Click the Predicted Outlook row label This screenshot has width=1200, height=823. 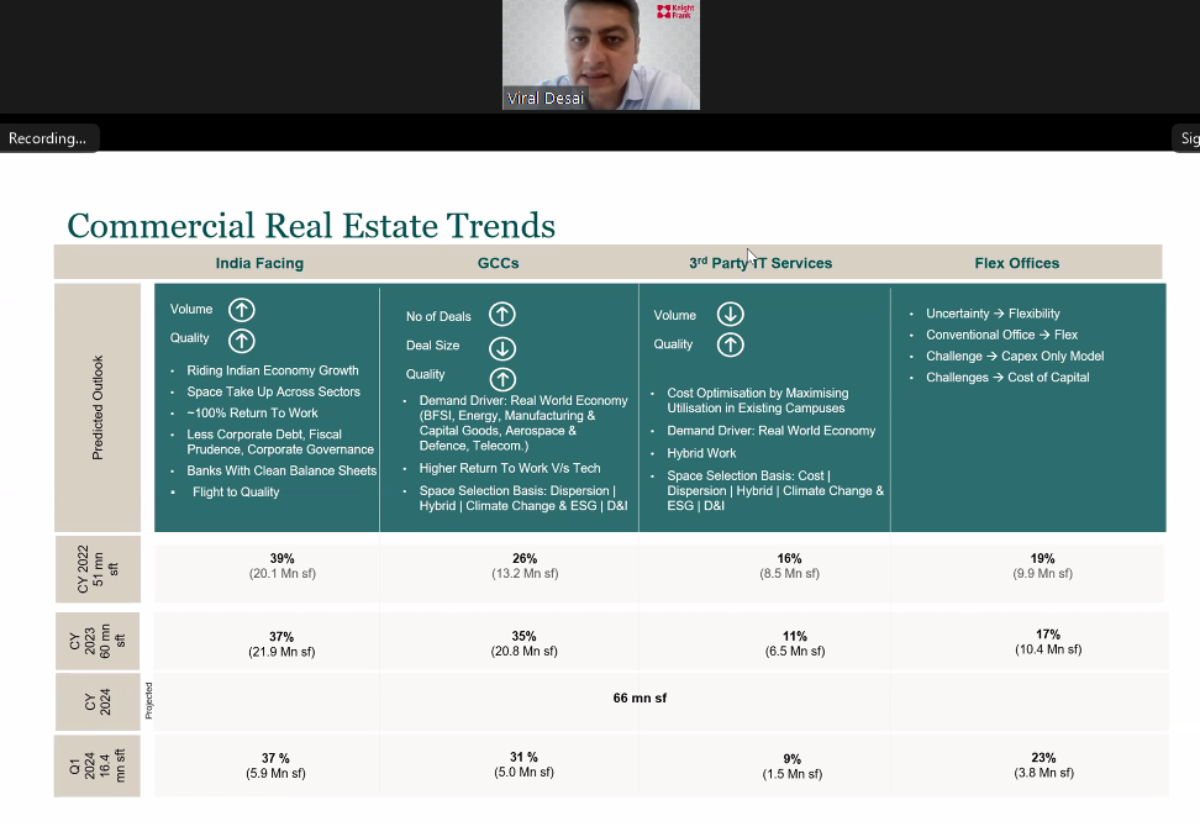click(x=97, y=407)
